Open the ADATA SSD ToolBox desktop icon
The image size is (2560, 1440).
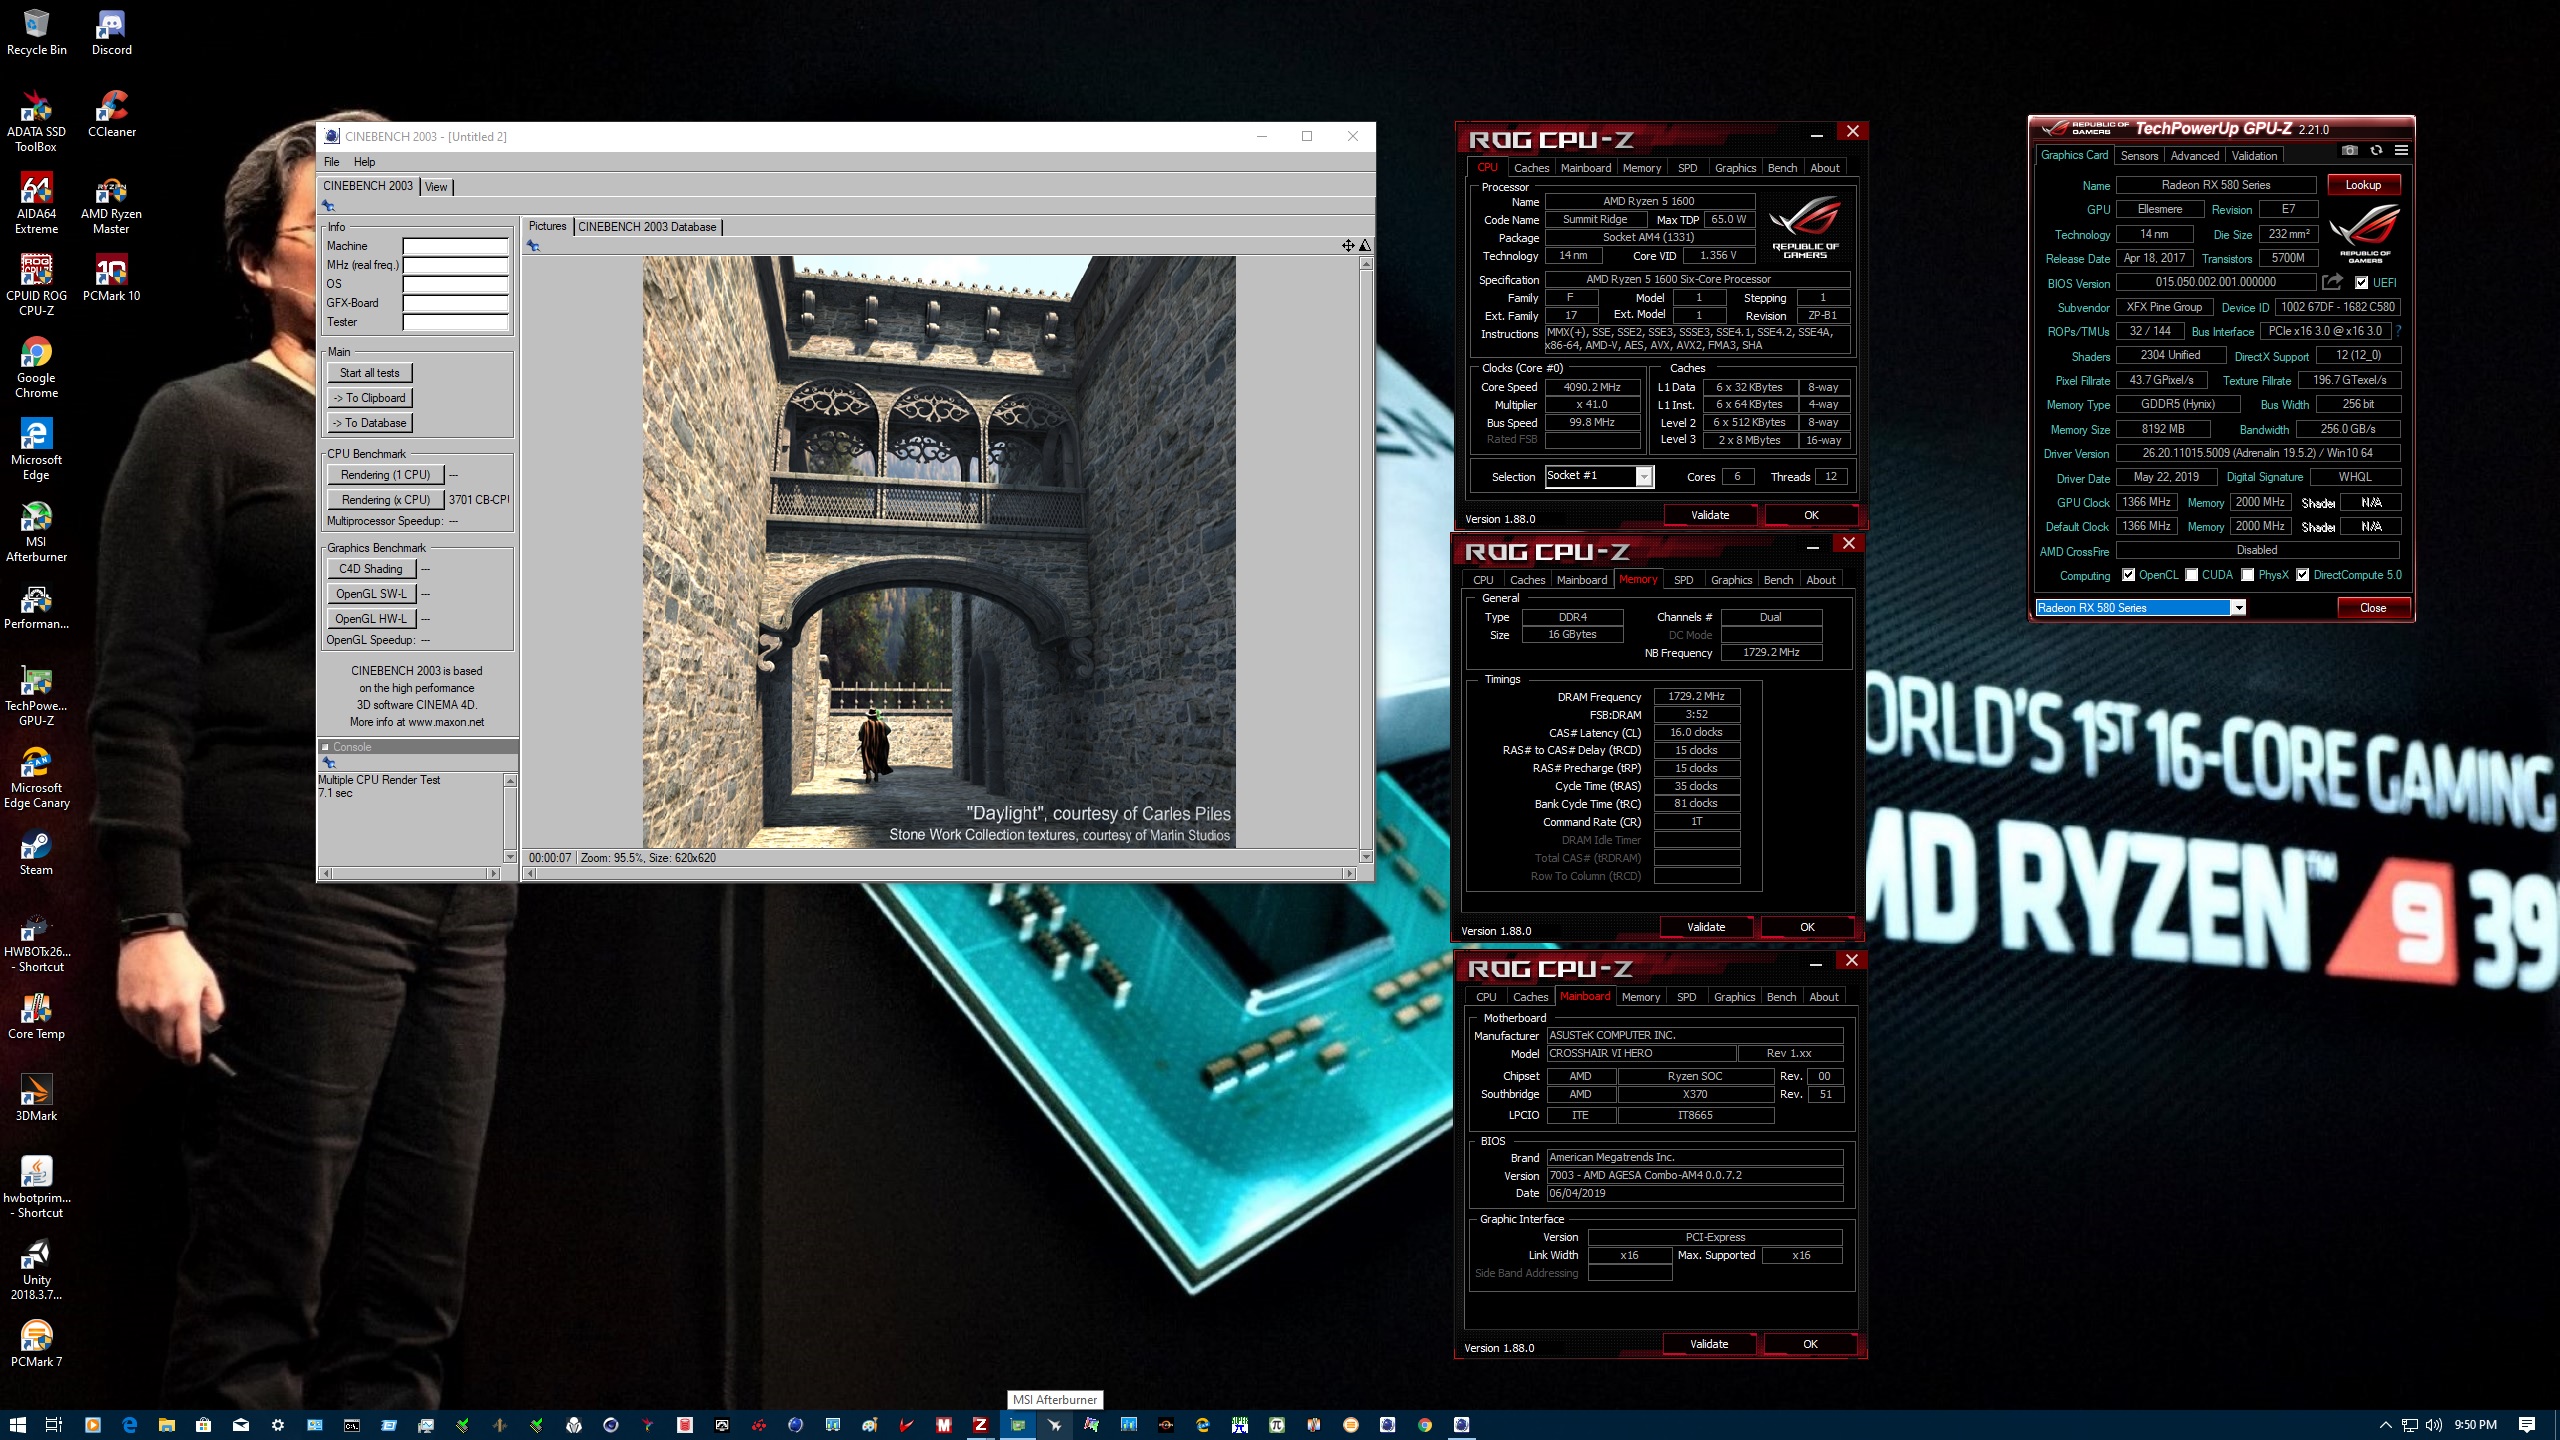click(36, 122)
